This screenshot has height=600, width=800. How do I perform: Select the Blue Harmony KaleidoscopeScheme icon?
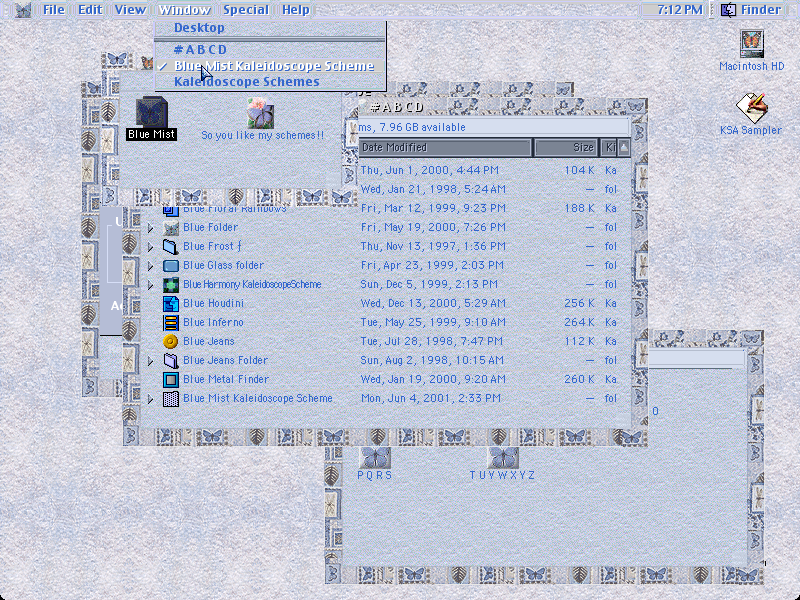tap(171, 285)
